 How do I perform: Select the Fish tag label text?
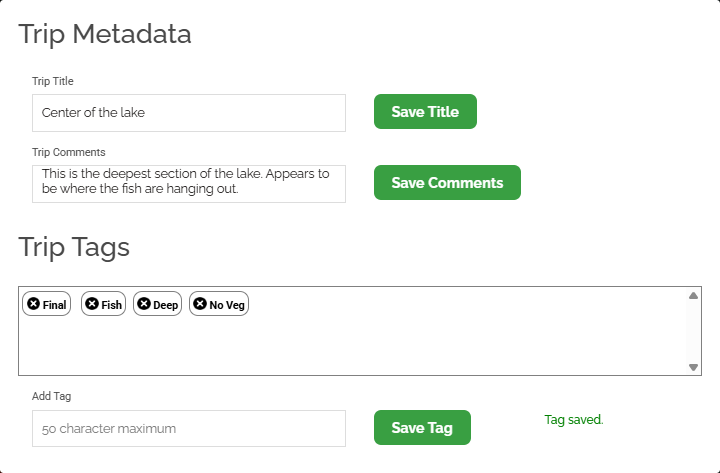pyautogui.click(x=111, y=305)
